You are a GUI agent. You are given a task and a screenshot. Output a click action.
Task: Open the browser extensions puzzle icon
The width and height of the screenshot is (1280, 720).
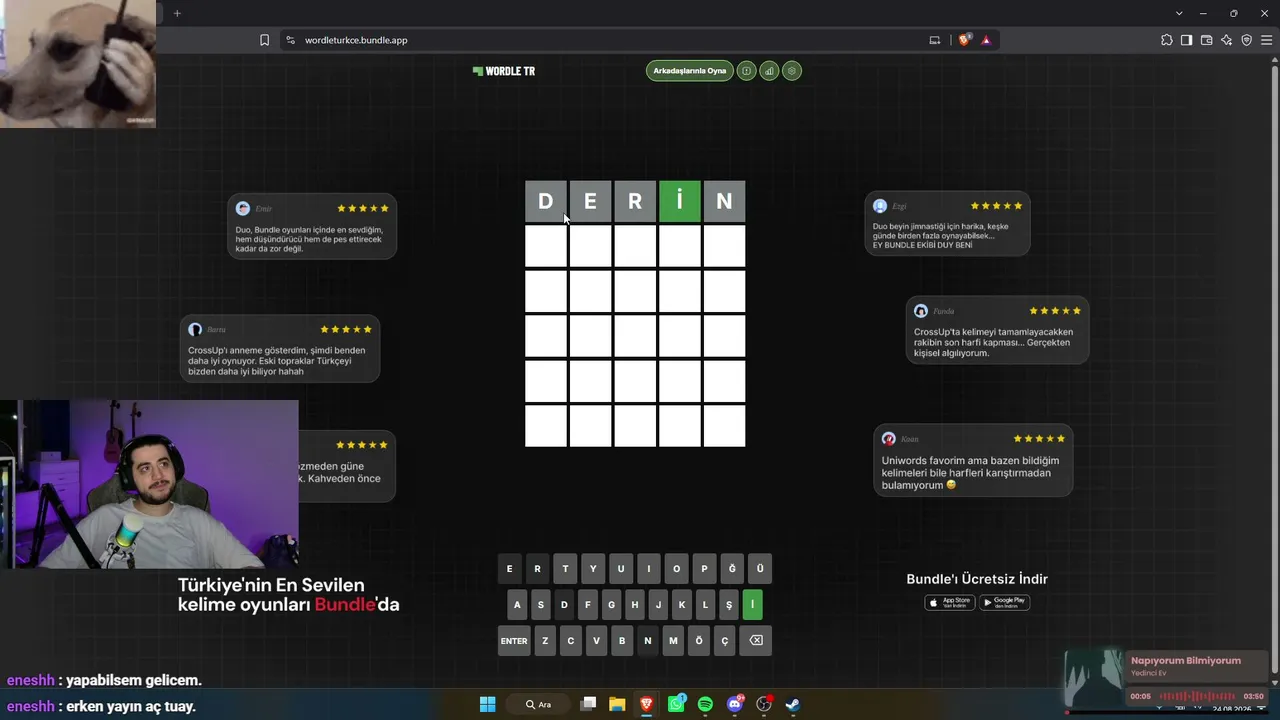tap(1166, 40)
